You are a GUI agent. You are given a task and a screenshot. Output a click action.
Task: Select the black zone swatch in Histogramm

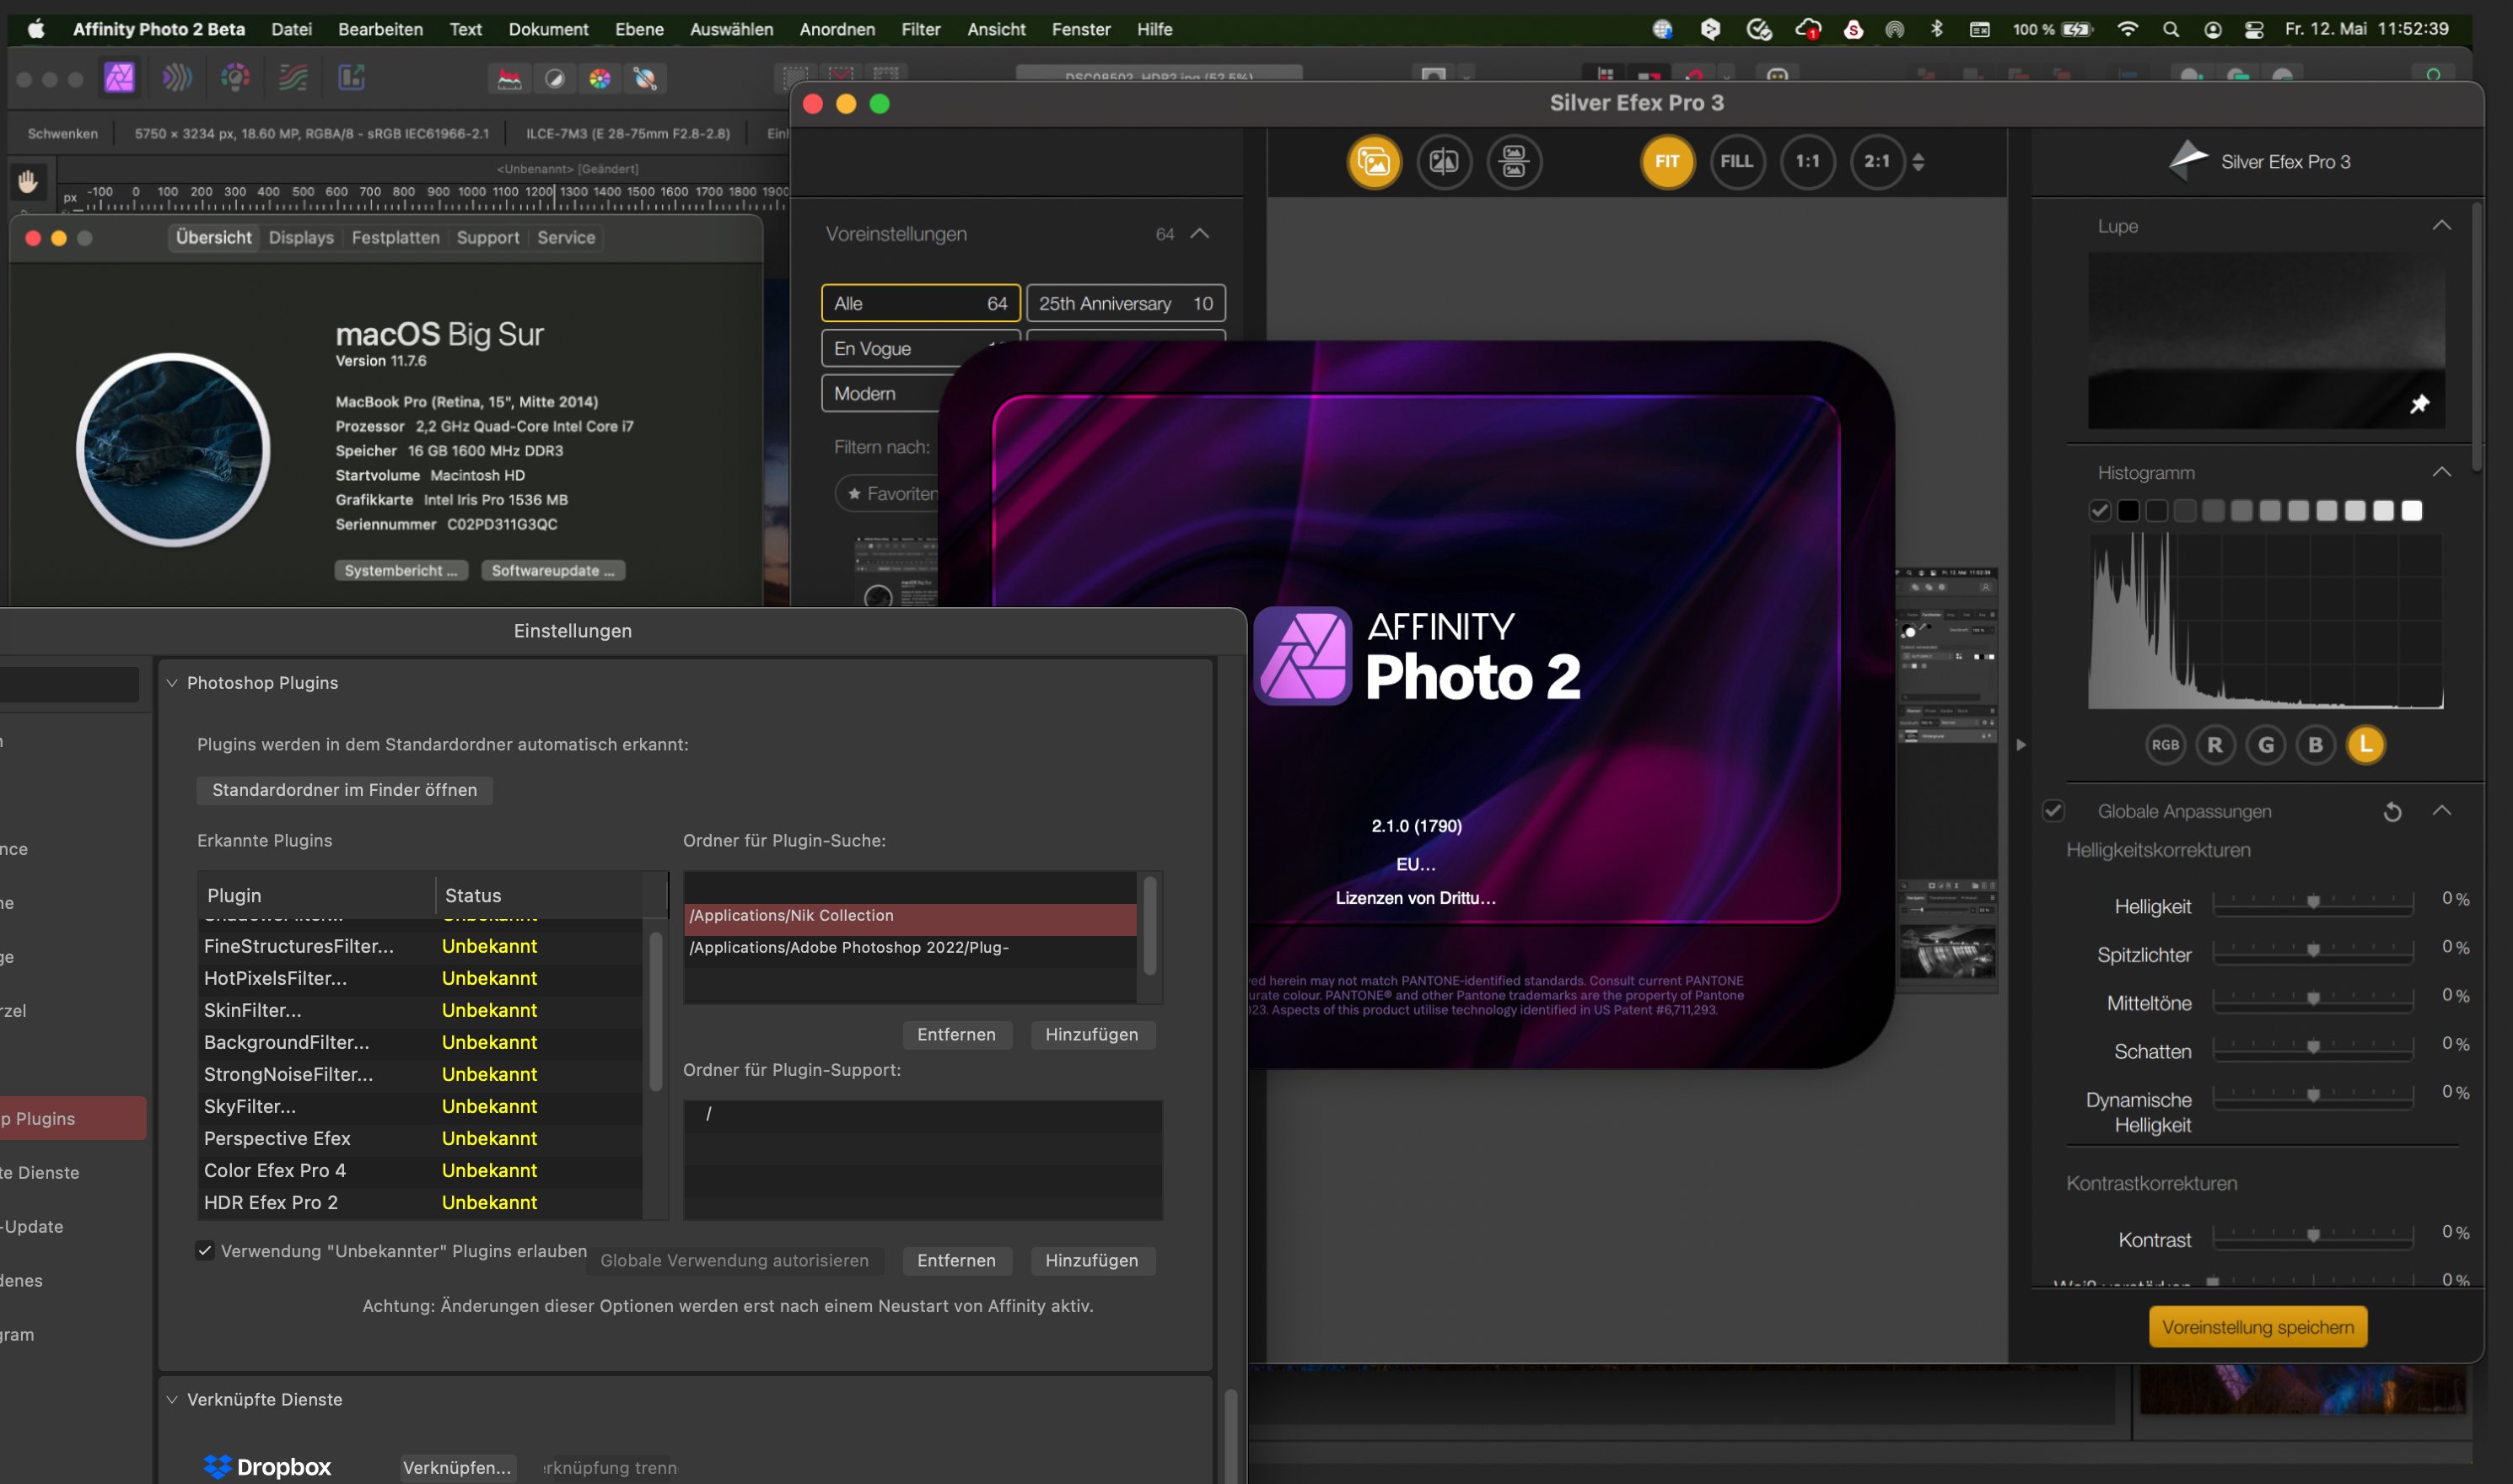tap(2128, 511)
